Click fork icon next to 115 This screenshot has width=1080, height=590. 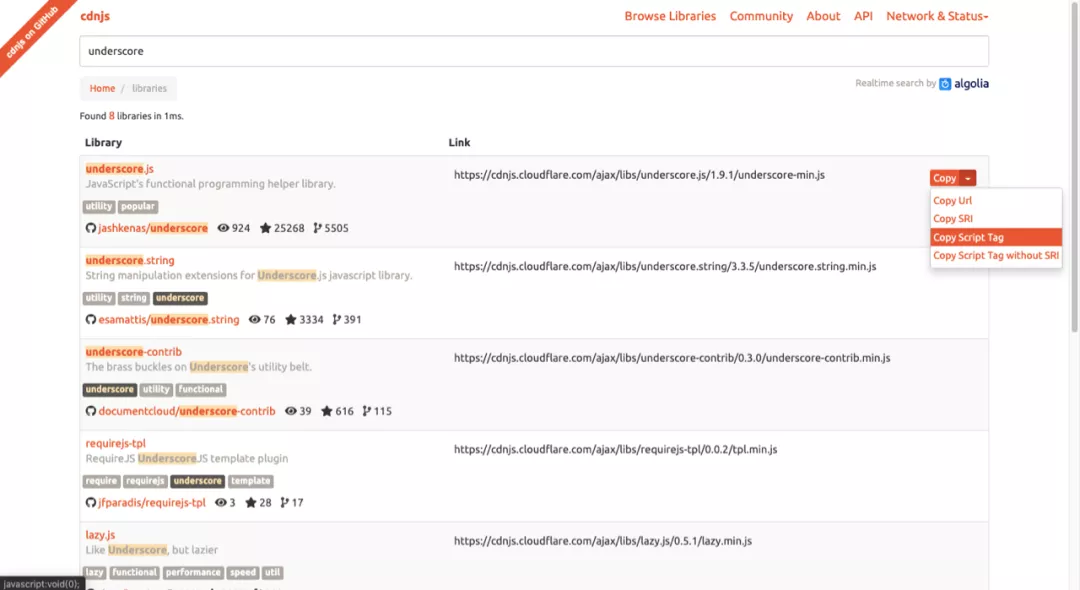[x=367, y=411]
